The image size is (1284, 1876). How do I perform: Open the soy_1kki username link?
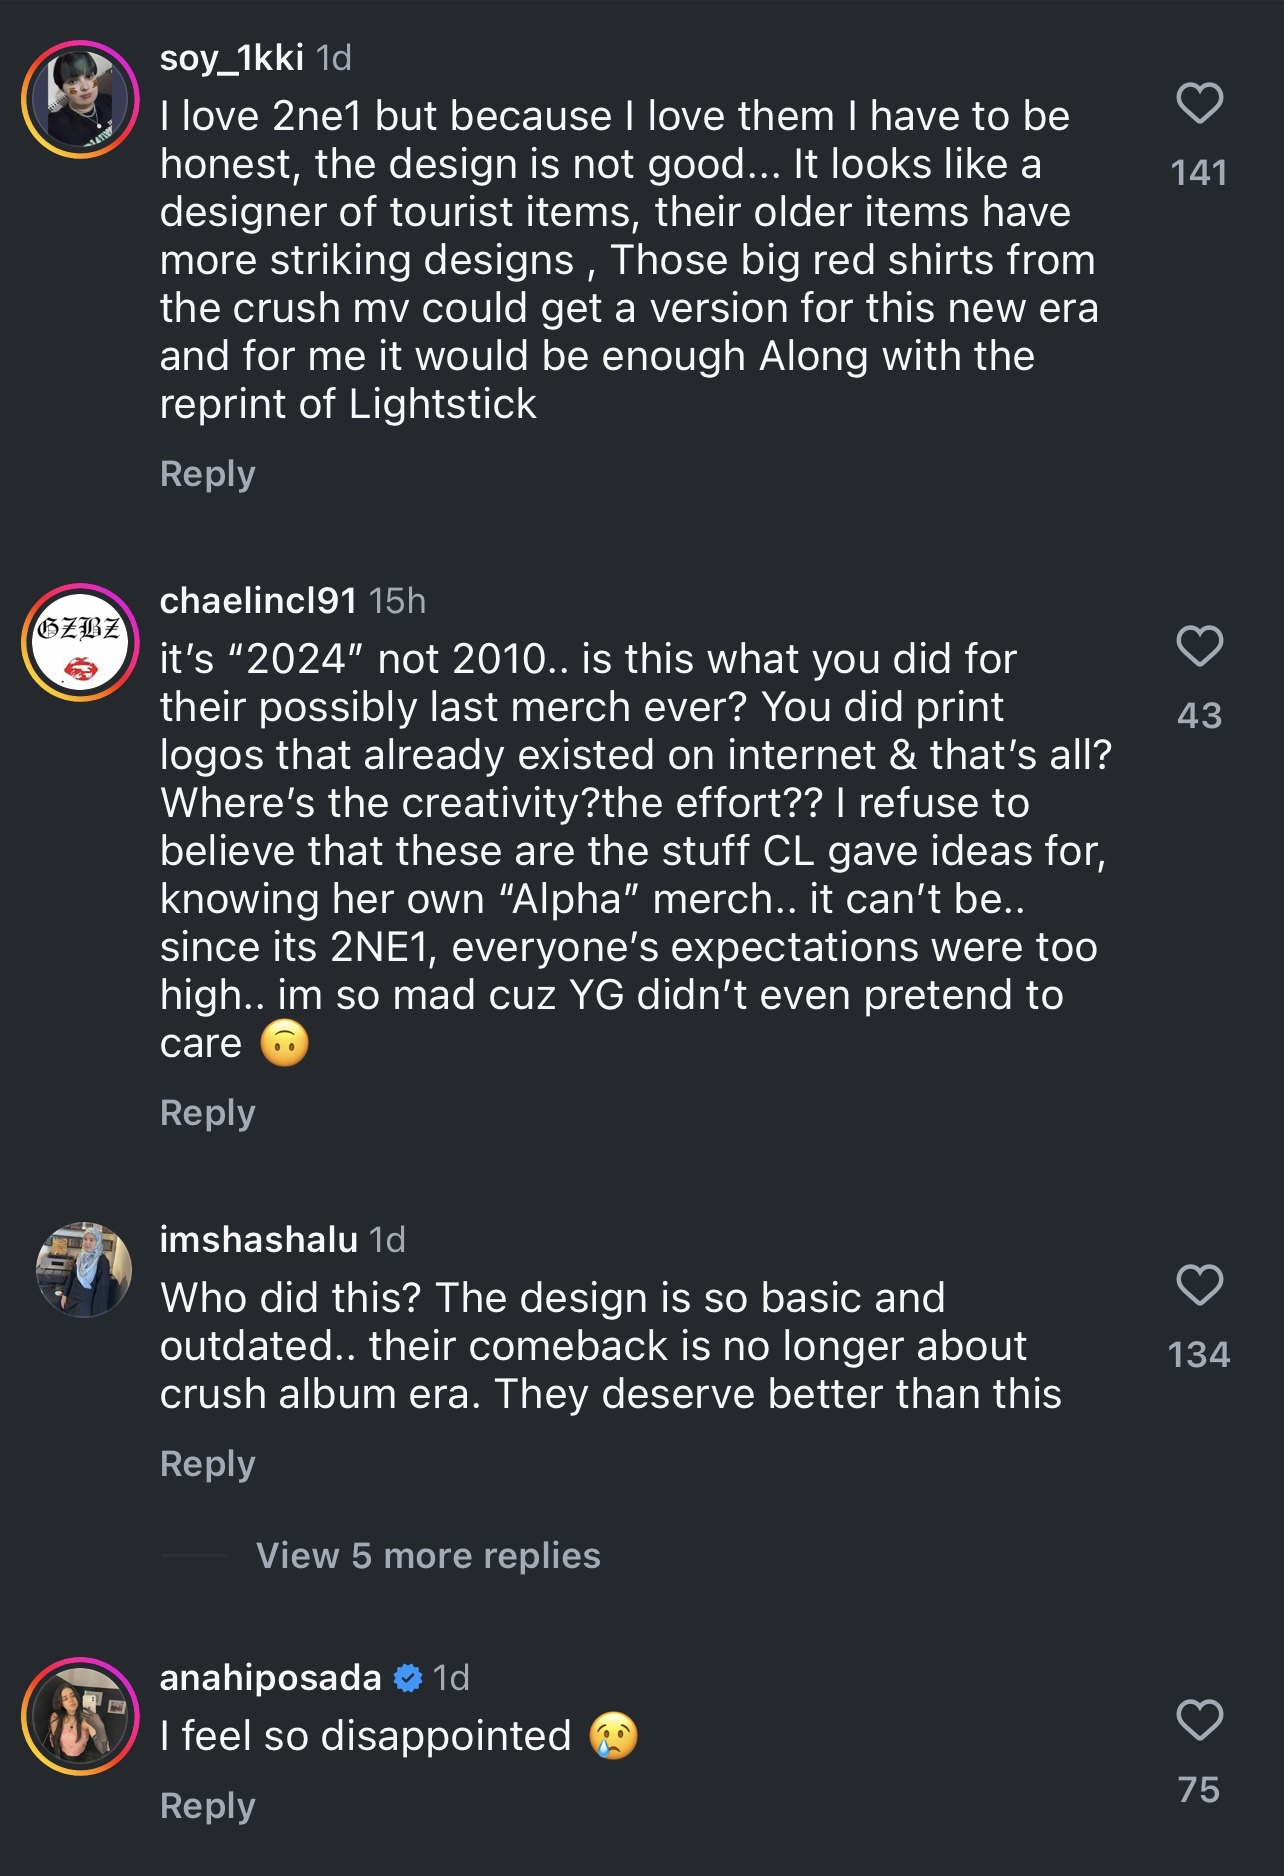pos(231,58)
